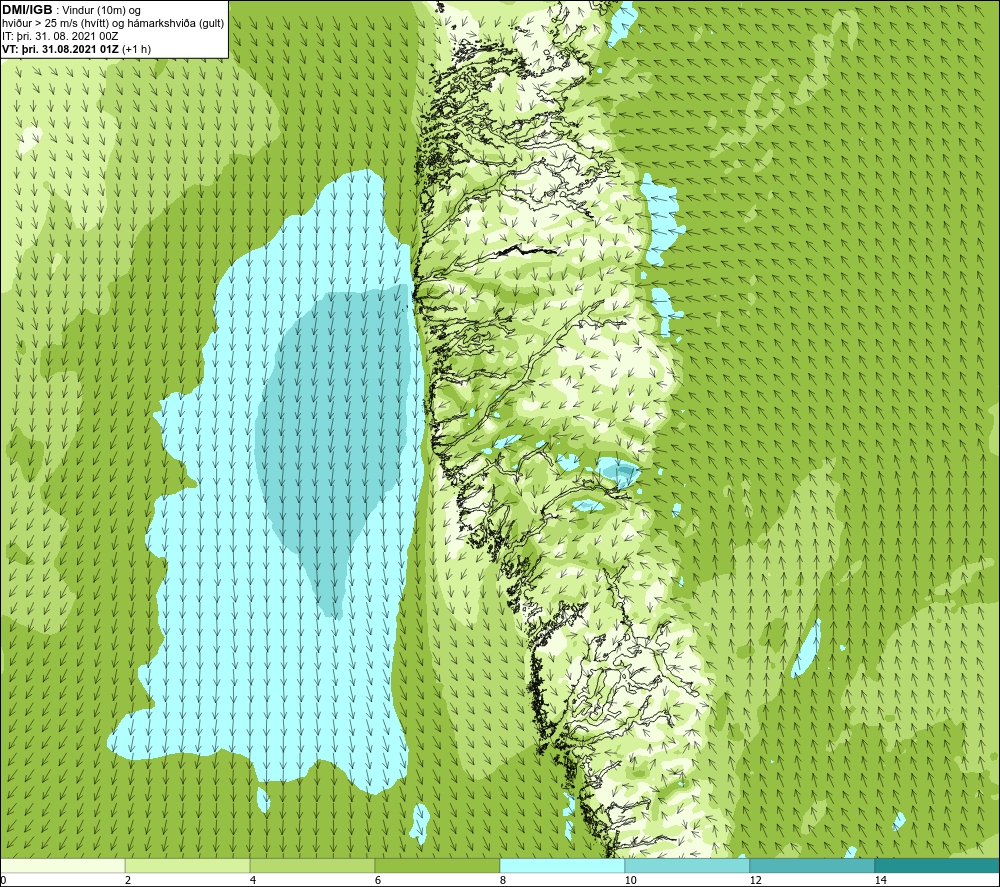Select the light green 2–4 m/s color swatch
The width and height of the screenshot is (1000, 887).
tap(188, 865)
